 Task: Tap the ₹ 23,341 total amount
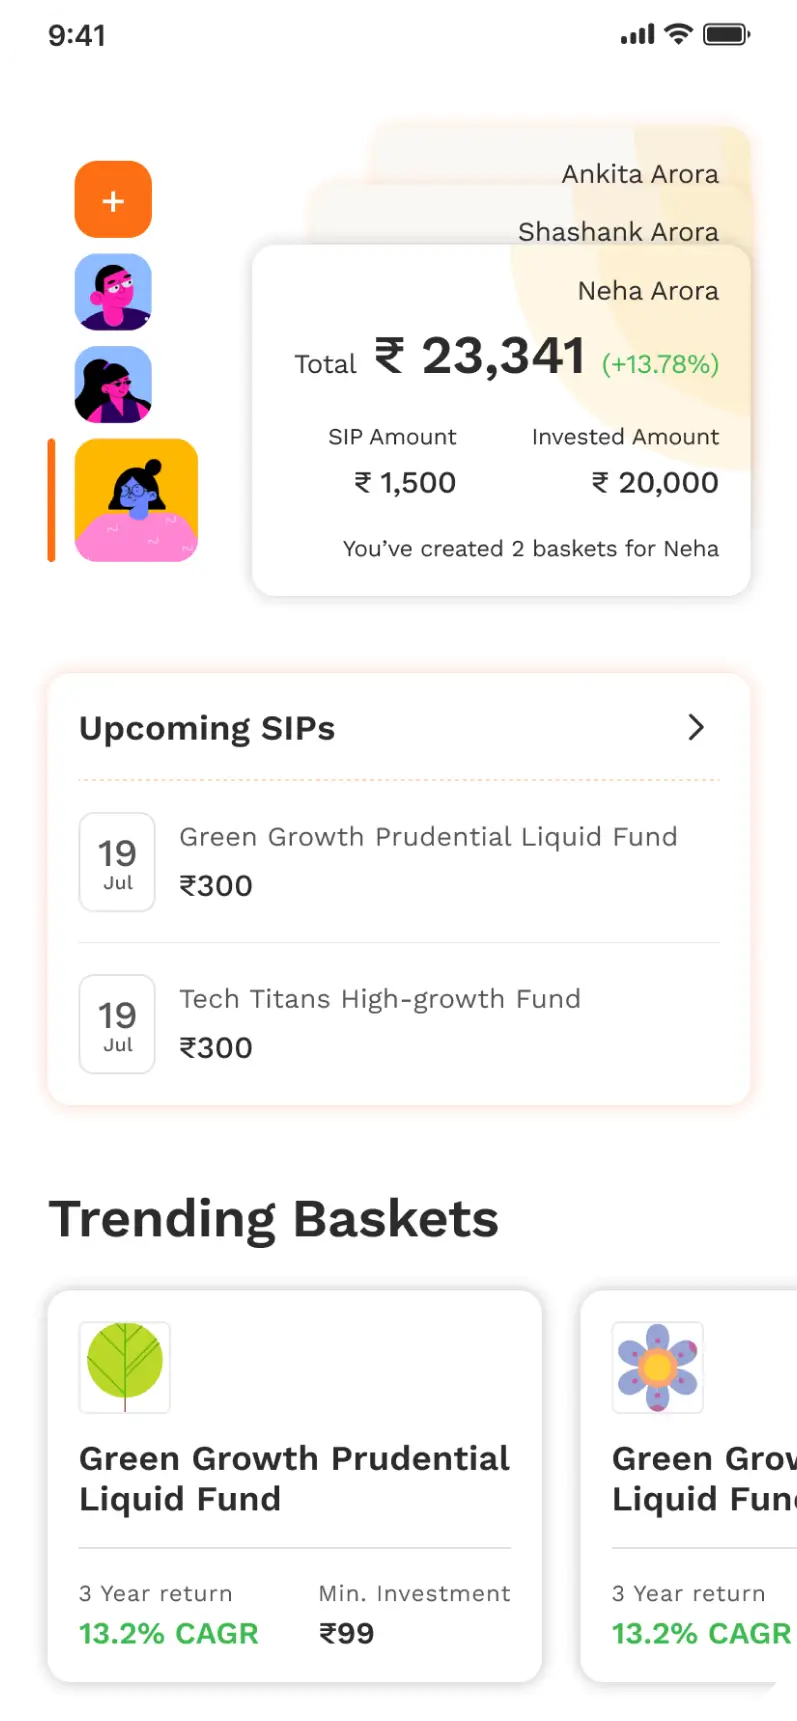480,357
